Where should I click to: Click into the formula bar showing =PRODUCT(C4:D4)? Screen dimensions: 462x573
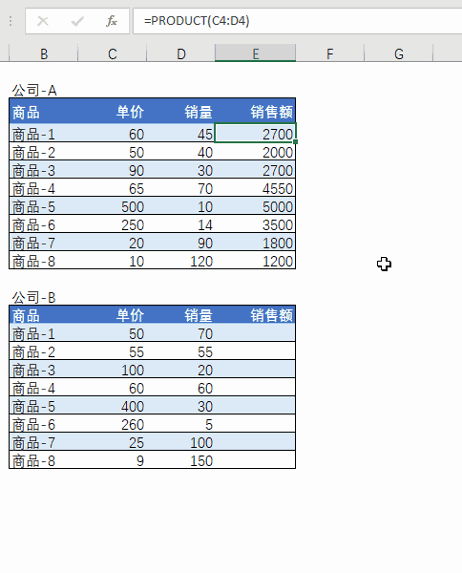pyautogui.click(x=297, y=21)
